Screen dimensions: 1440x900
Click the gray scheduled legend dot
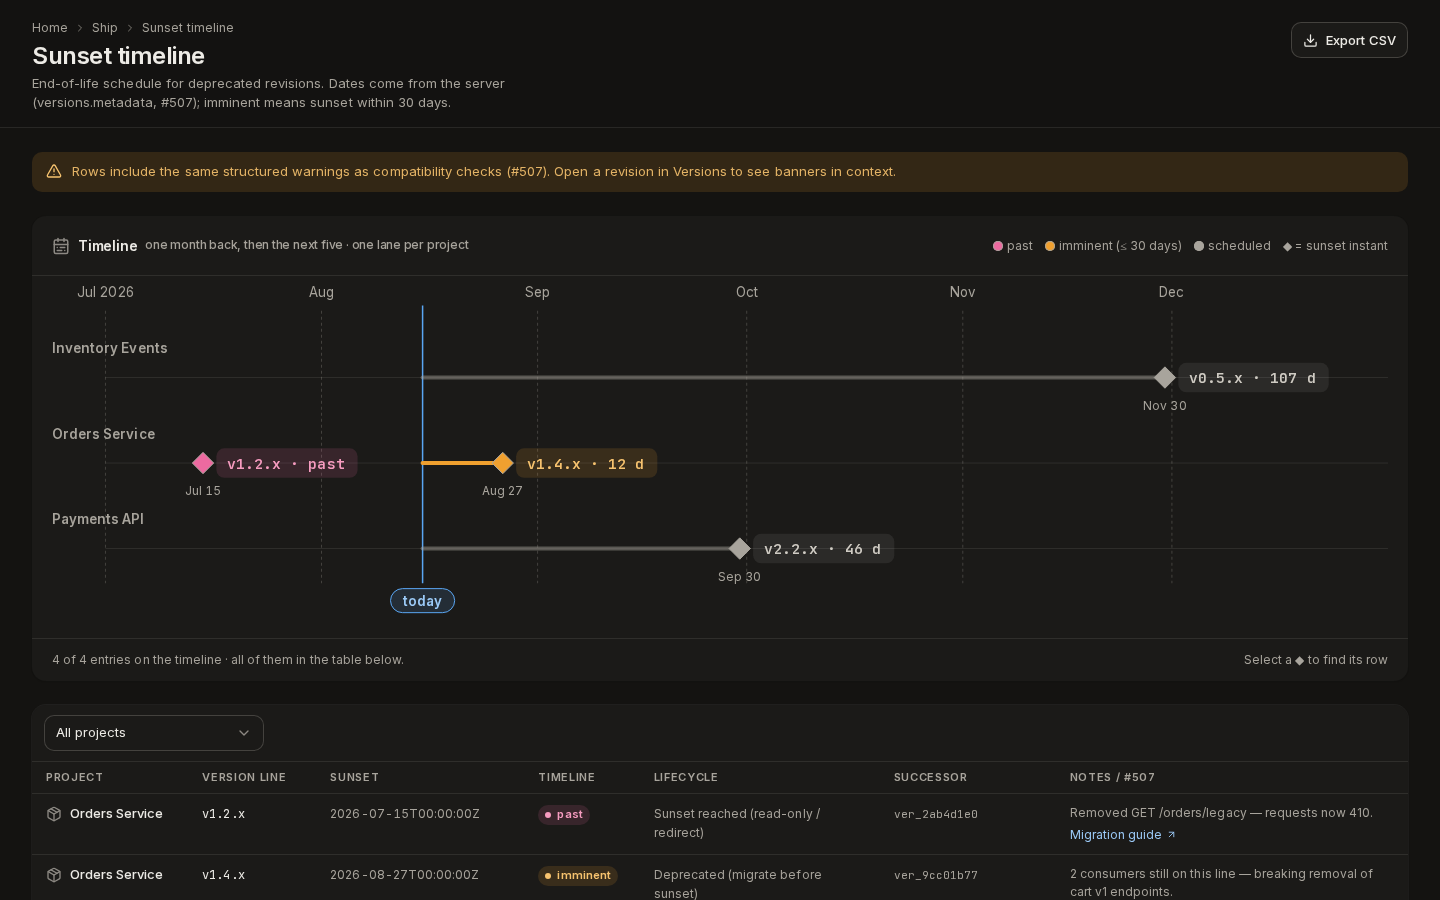(x=1199, y=246)
